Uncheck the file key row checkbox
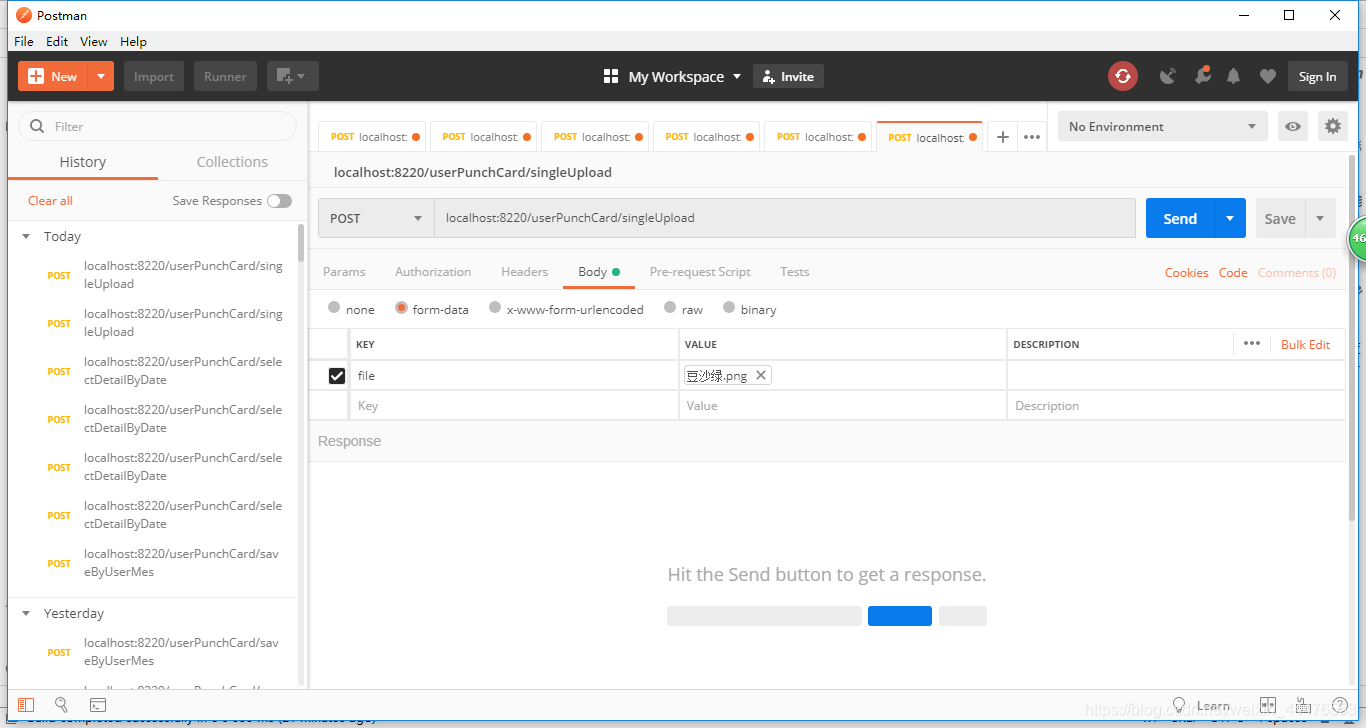Viewport: 1366px width, 728px height. tap(337, 376)
